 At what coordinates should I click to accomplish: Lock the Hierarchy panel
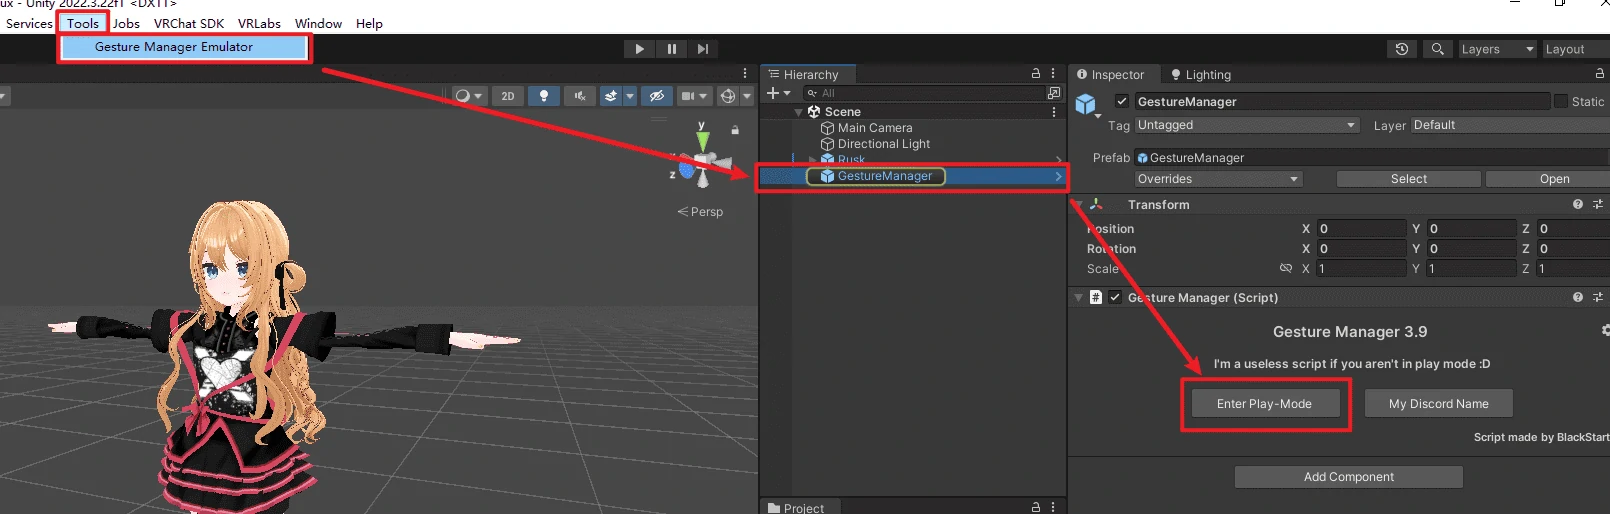tap(1036, 74)
